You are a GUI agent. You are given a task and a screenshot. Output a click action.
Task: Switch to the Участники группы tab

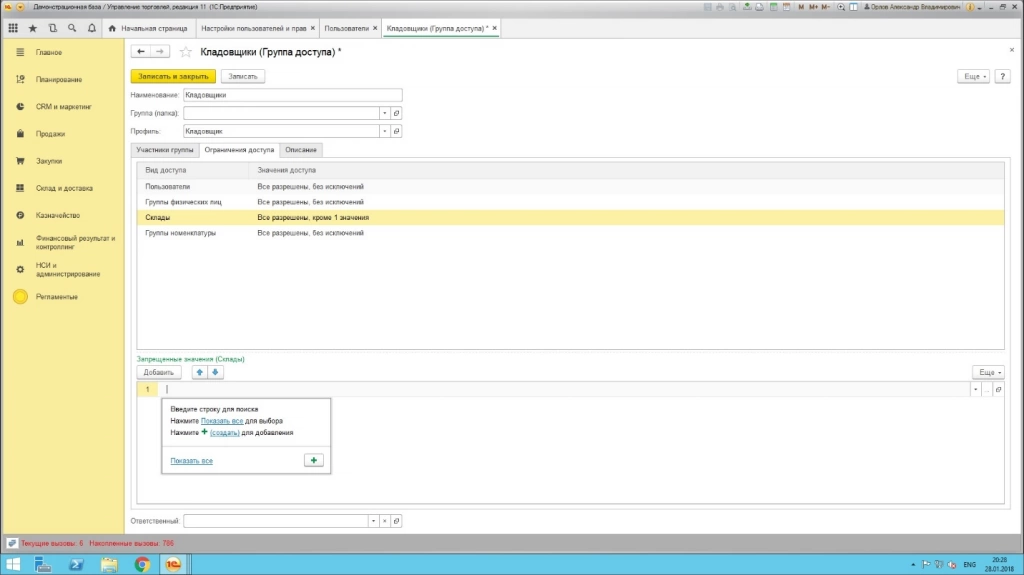point(165,150)
